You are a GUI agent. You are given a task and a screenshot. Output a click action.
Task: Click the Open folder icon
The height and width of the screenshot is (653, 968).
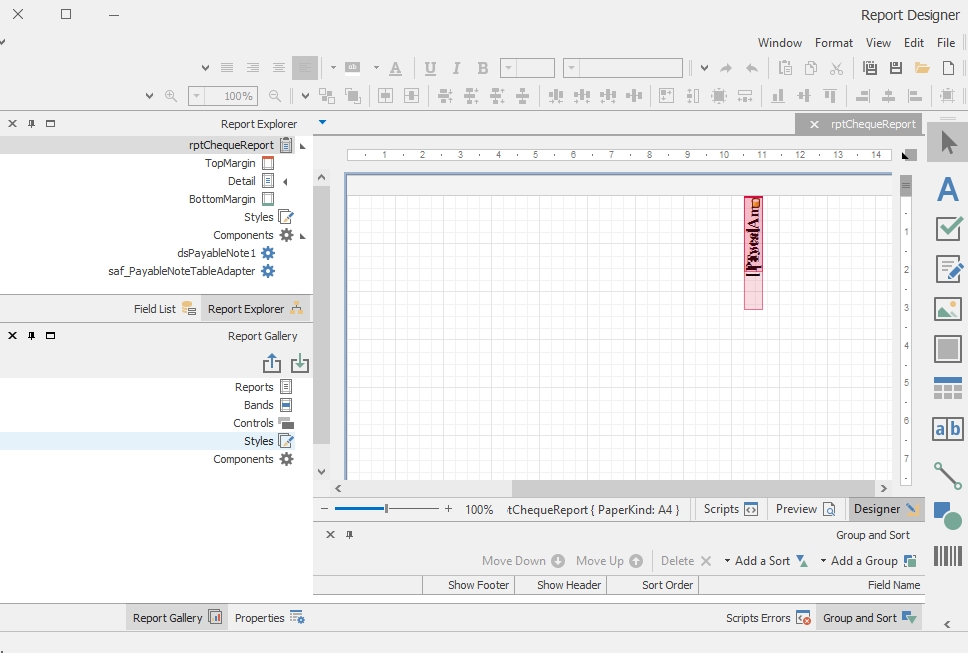[921, 68]
